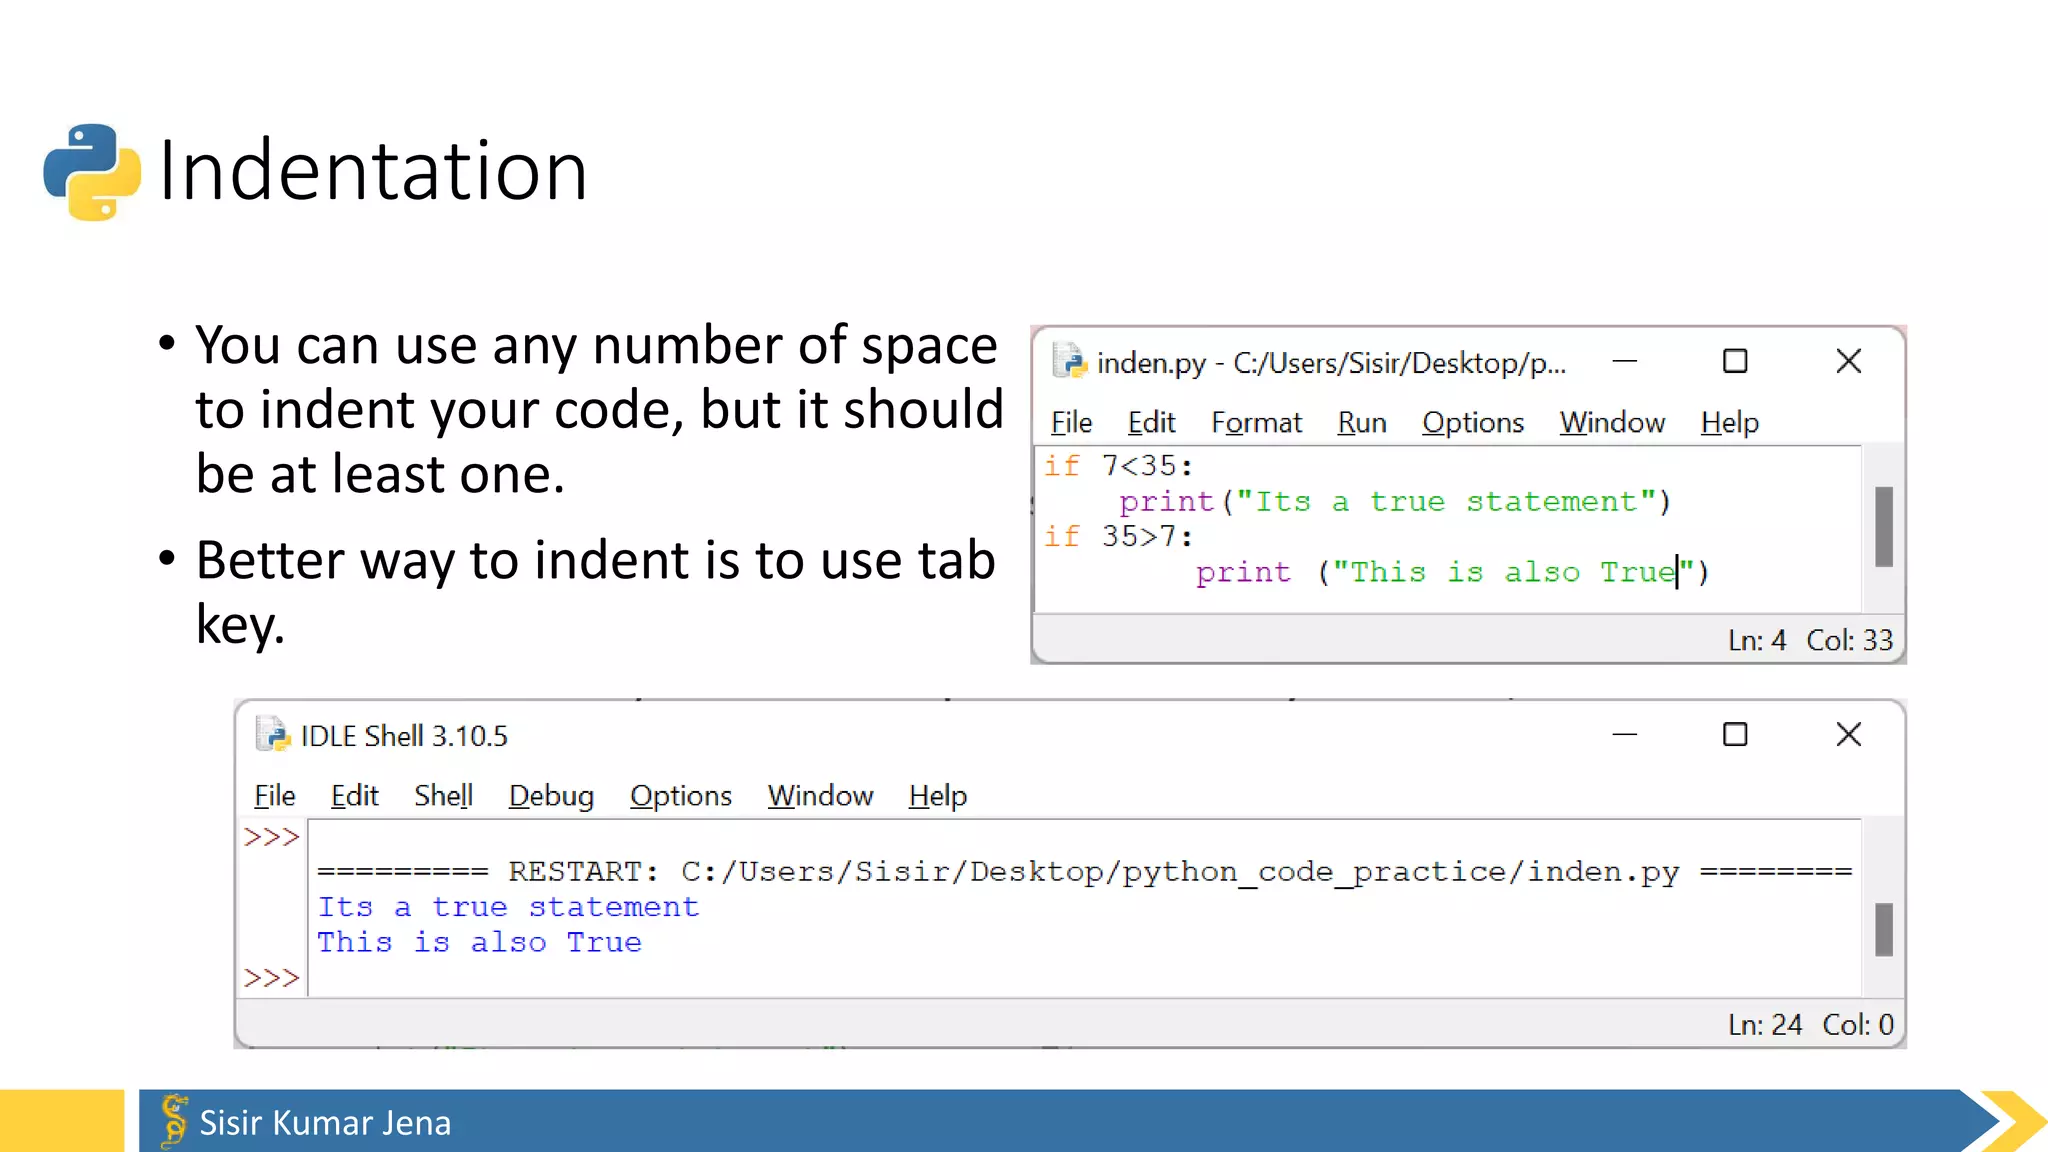Minimize the IDLE Shell window
The width and height of the screenshot is (2048, 1152).
point(1625,735)
